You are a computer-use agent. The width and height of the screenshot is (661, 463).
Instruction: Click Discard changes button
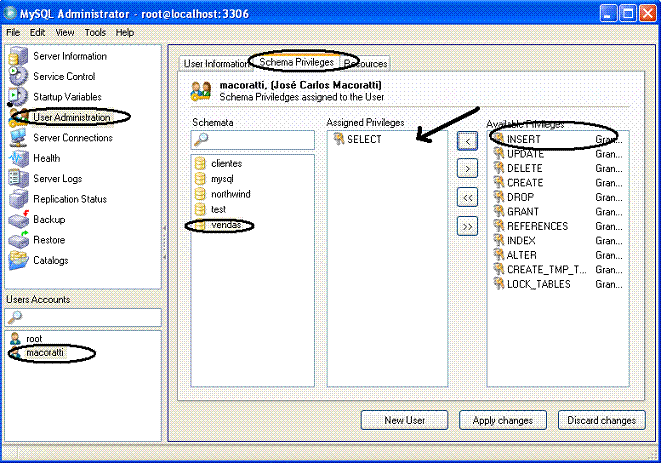[x=602, y=420]
